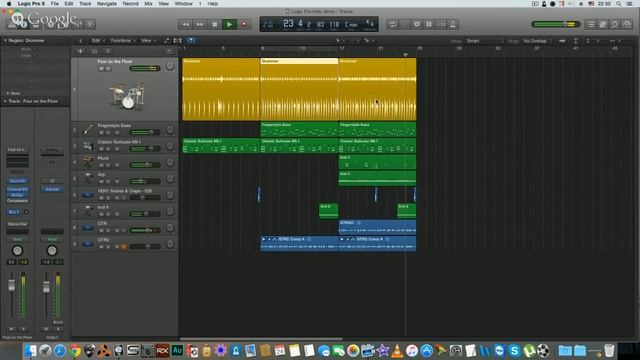640x360 pixels.
Task: Click the Fast Forward transport button
Action: pyautogui.click(x=200, y=24)
